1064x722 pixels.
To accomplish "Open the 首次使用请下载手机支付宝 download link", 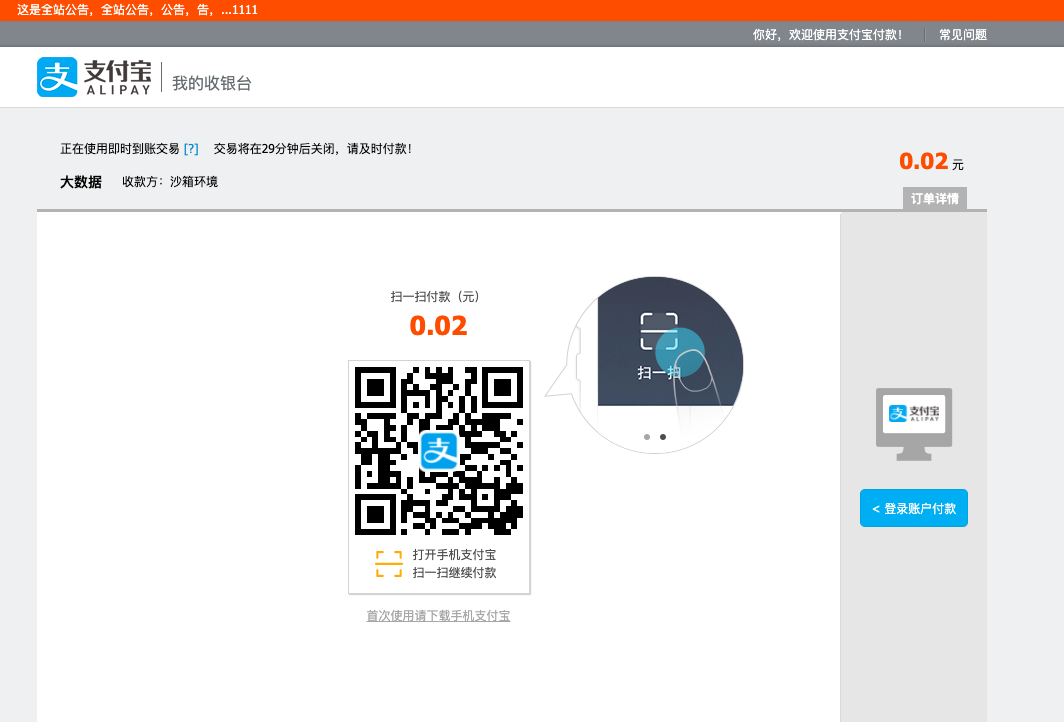I will (438, 616).
